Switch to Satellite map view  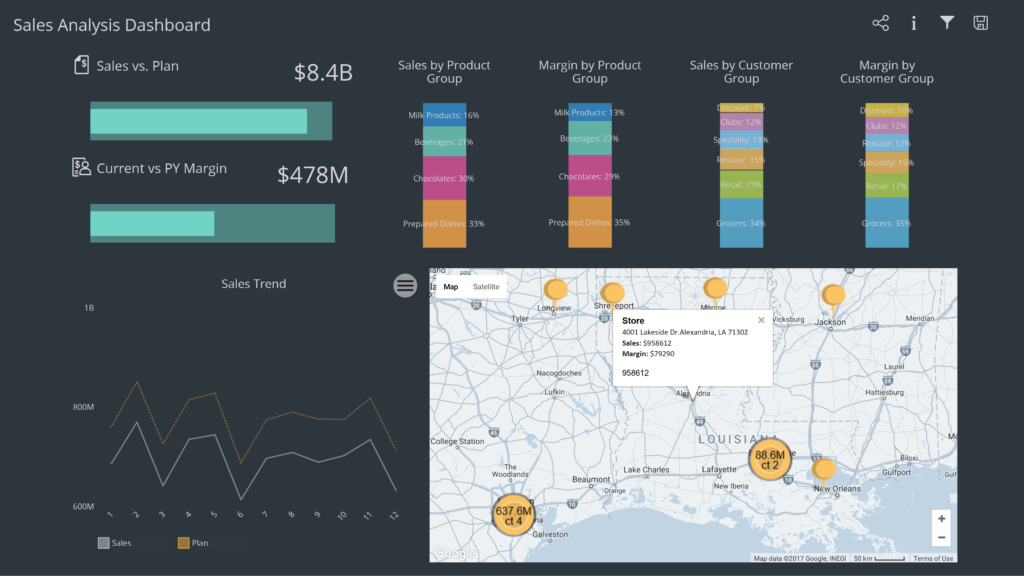[486, 286]
